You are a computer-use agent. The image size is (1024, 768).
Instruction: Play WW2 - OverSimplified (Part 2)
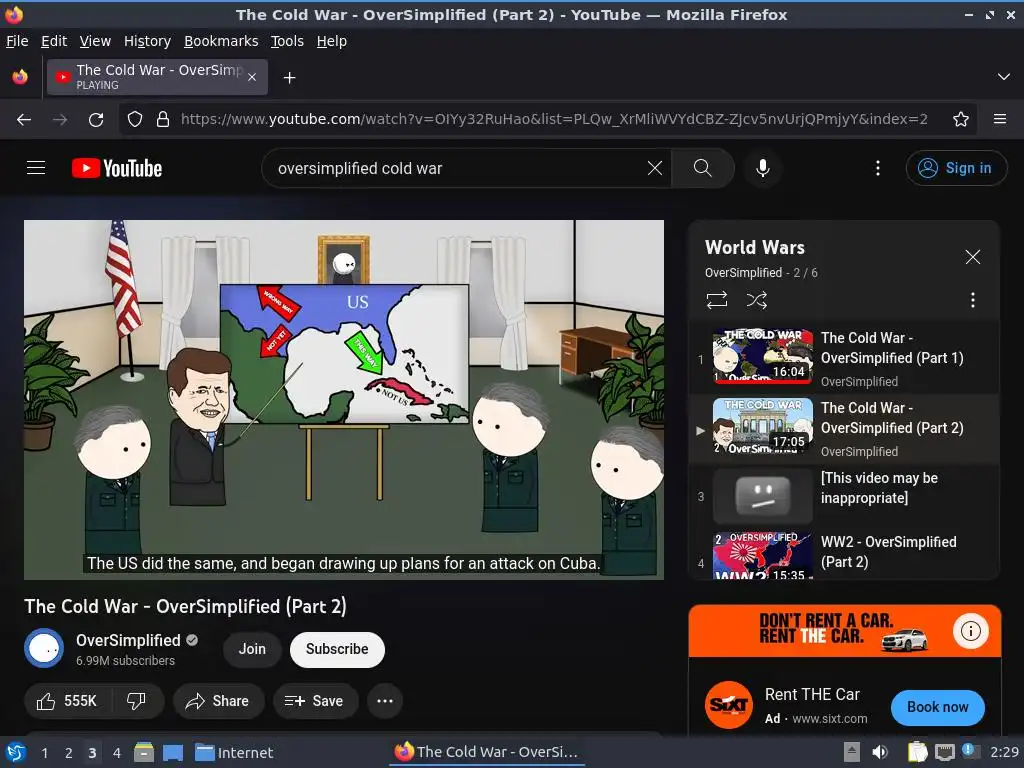pyautogui.click(x=844, y=554)
